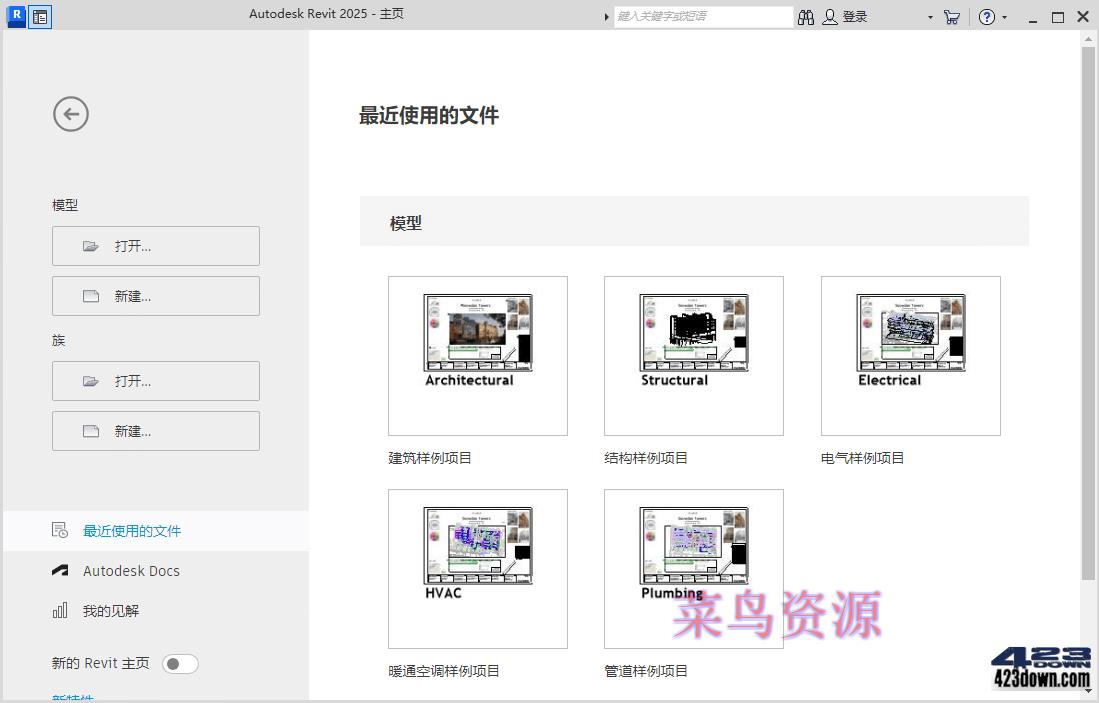The width and height of the screenshot is (1099, 703).
Task: Open the Architectural sample project thumbnail
Action: click(x=477, y=355)
